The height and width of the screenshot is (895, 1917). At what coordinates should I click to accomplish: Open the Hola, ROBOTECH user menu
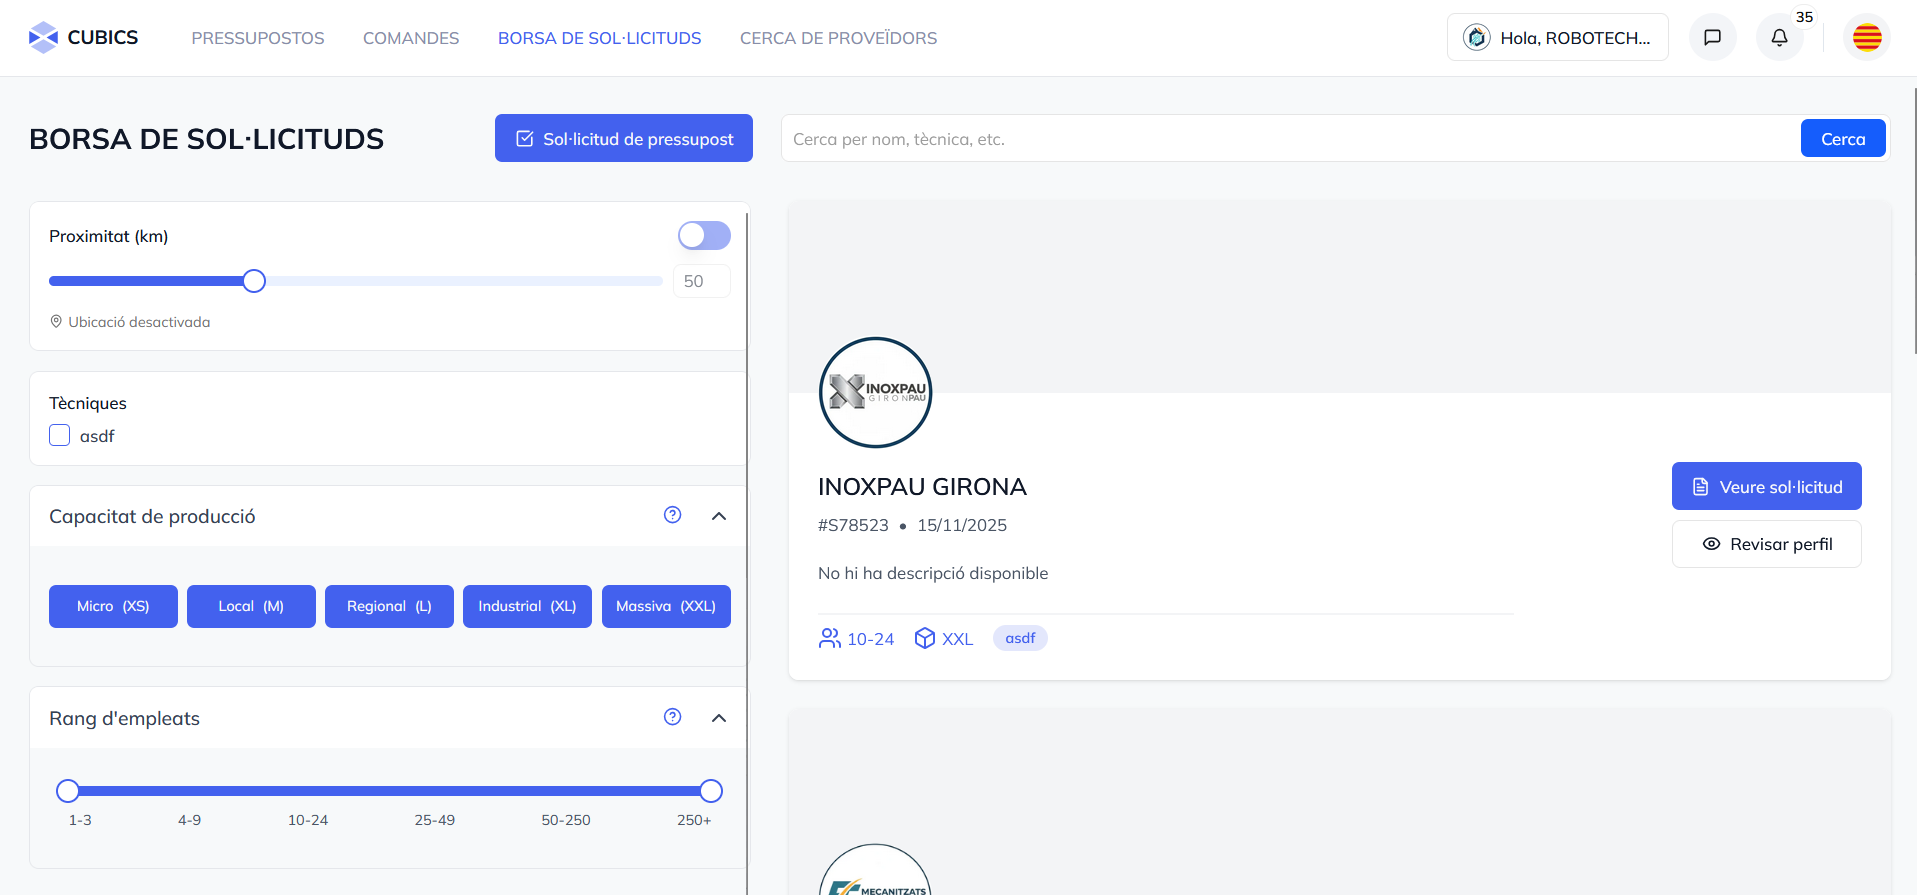pyautogui.click(x=1557, y=38)
